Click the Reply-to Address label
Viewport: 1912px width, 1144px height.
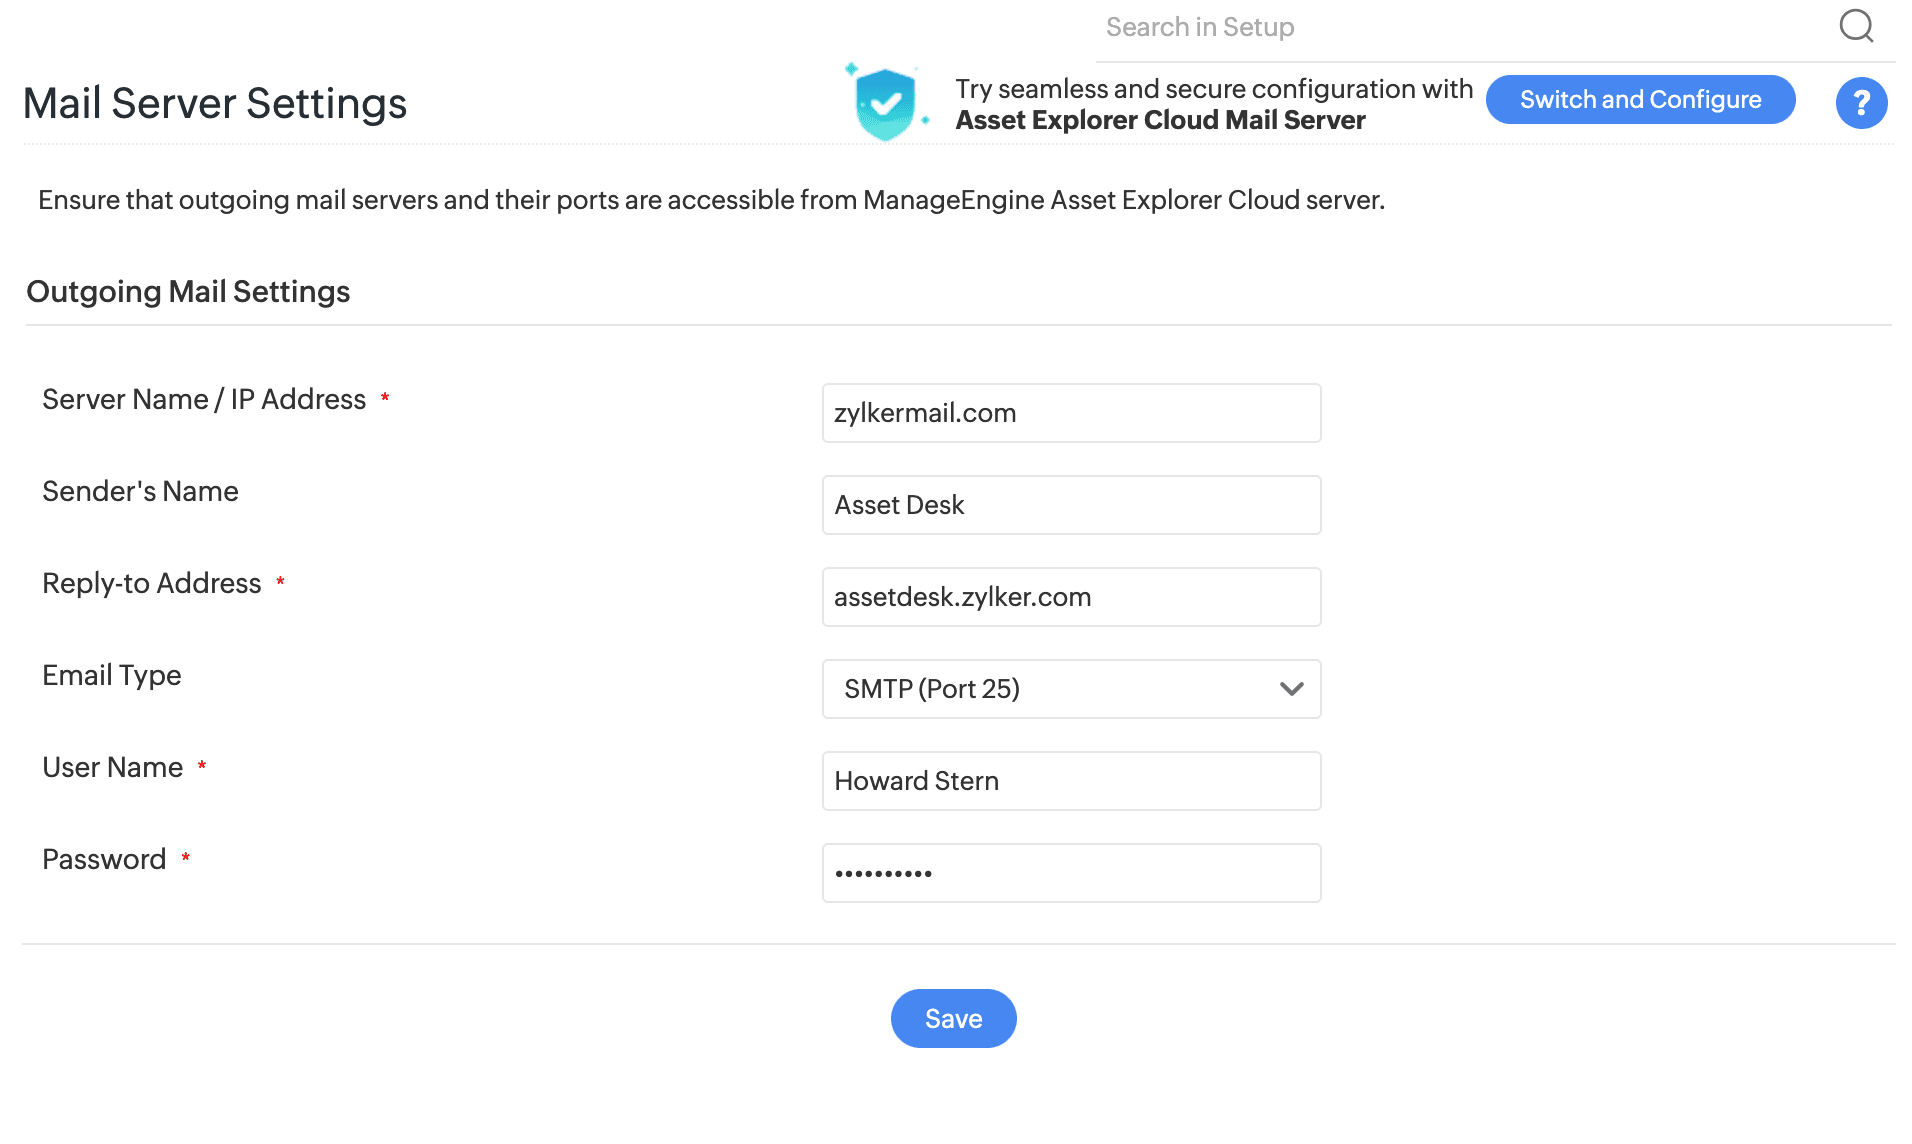[152, 583]
